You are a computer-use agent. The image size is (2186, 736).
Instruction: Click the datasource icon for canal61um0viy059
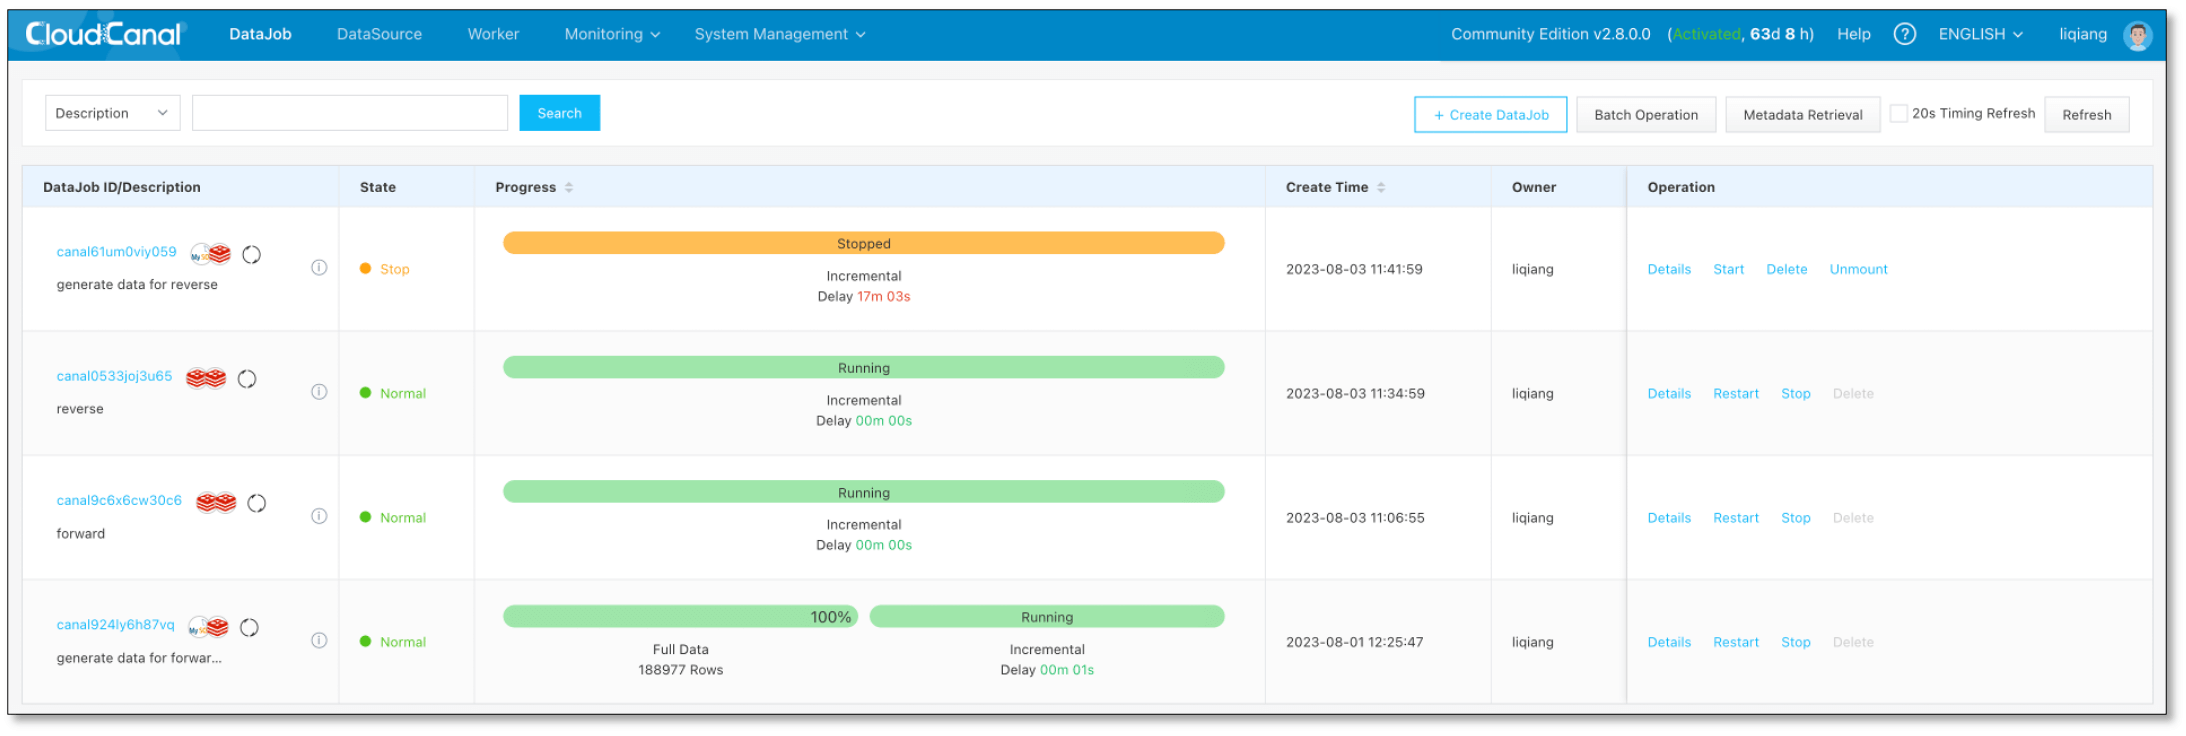(x=211, y=254)
